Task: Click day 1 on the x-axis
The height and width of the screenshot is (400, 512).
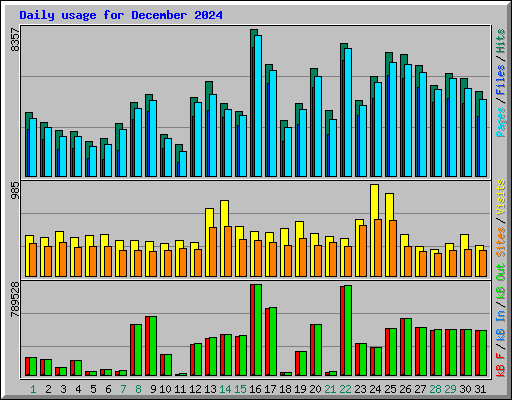Action: pos(33,389)
